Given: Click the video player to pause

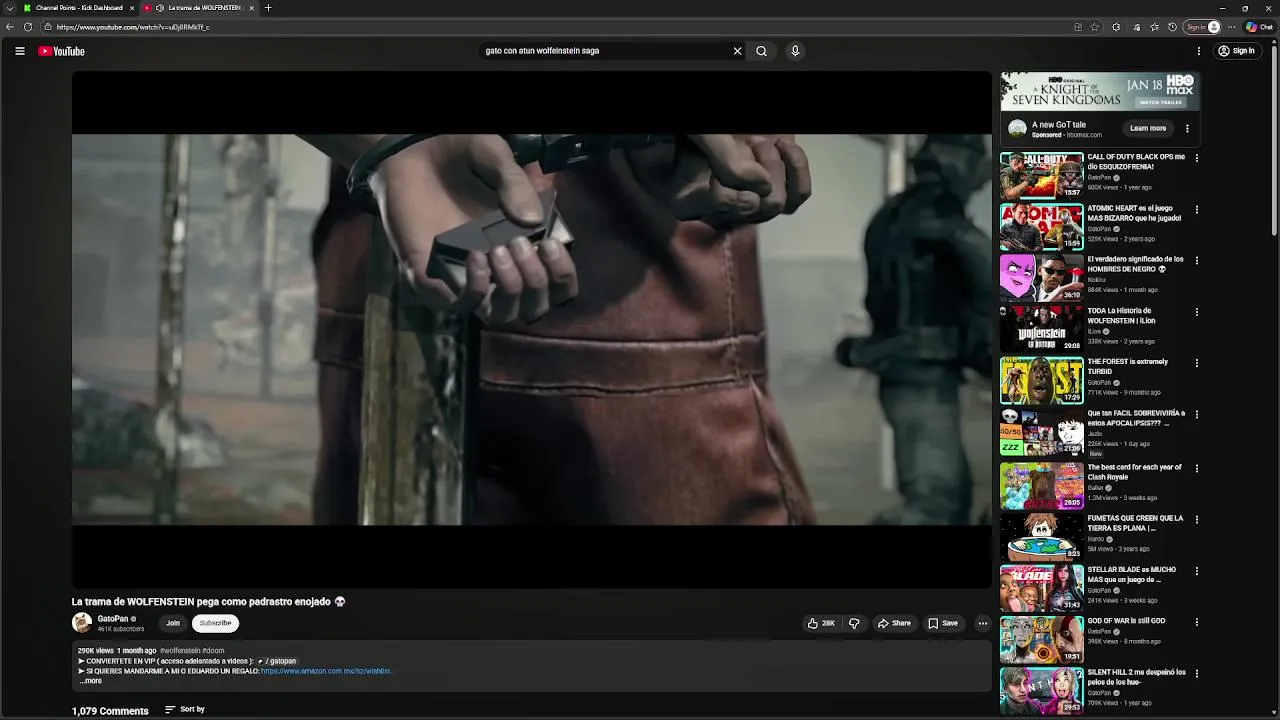Looking at the screenshot, I should pos(531,329).
